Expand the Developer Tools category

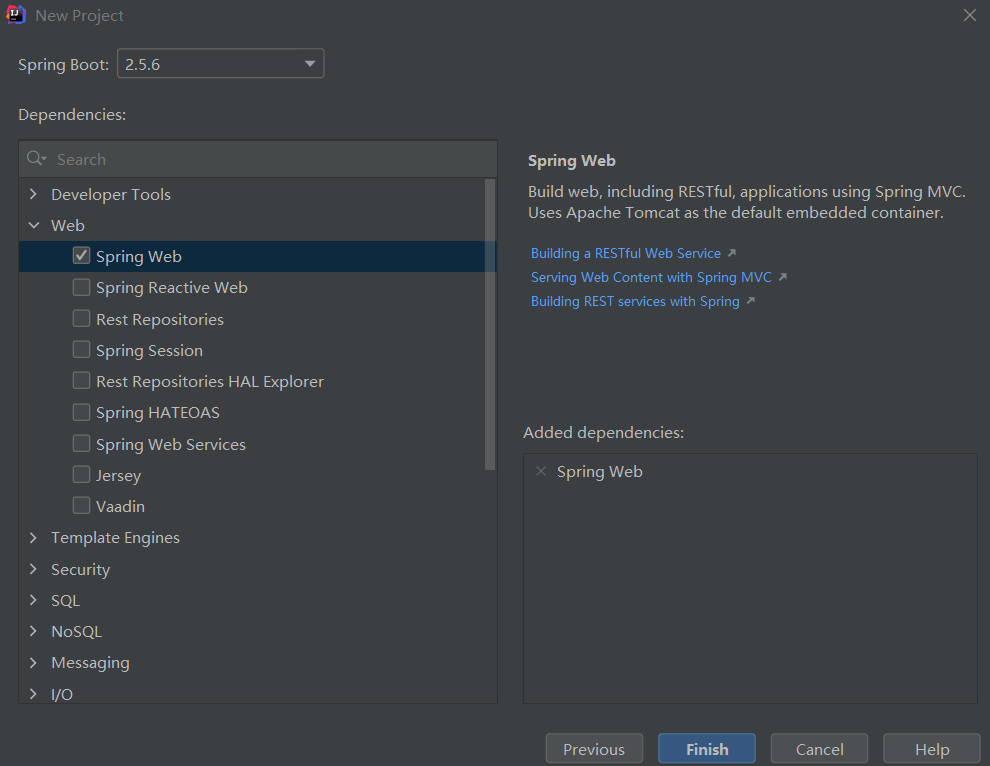(x=33, y=194)
